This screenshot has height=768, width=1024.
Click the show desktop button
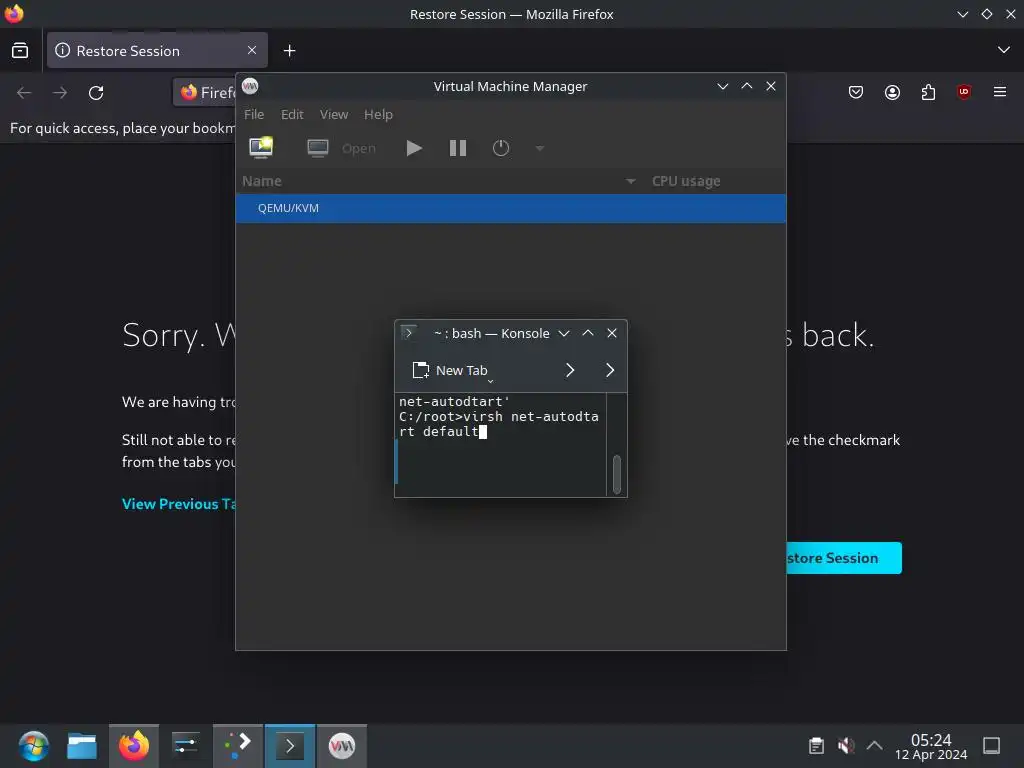(991, 746)
